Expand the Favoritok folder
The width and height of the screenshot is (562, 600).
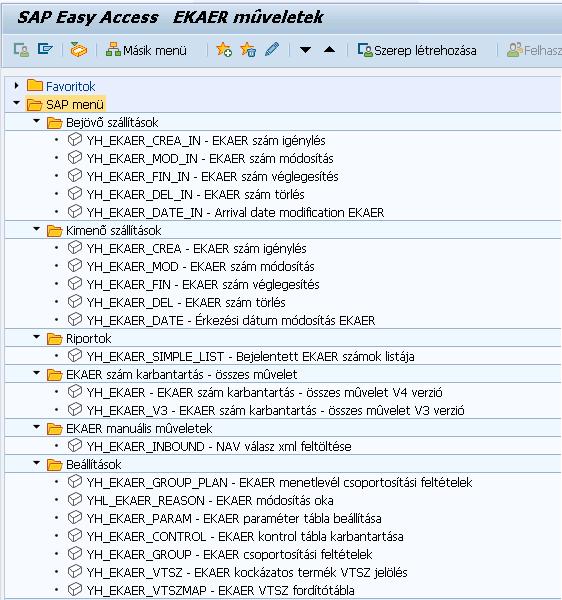pos(16,85)
